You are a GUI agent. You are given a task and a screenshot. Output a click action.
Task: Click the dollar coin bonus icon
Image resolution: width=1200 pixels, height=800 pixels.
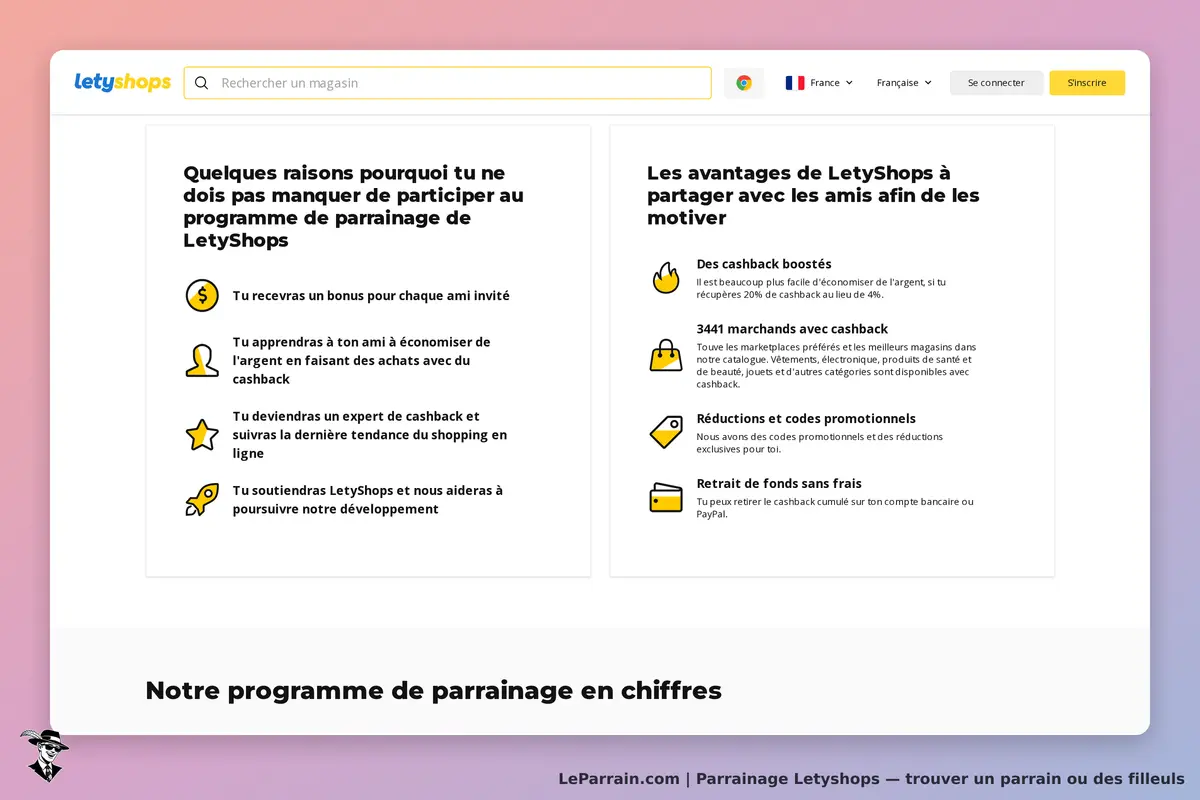202,295
